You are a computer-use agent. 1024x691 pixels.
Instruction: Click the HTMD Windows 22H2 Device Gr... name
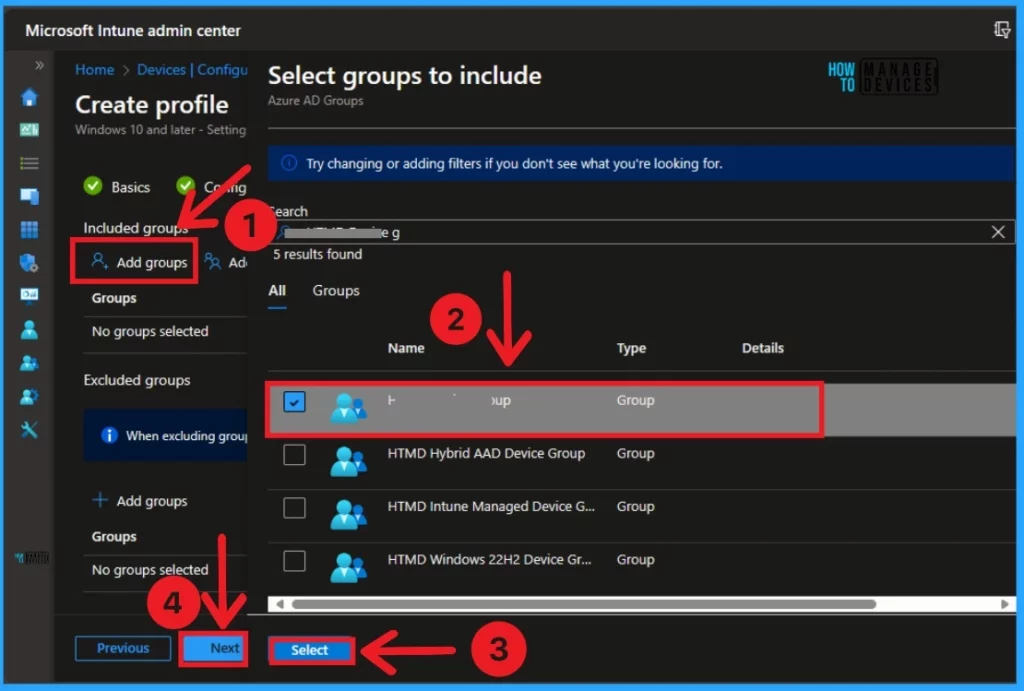point(489,559)
